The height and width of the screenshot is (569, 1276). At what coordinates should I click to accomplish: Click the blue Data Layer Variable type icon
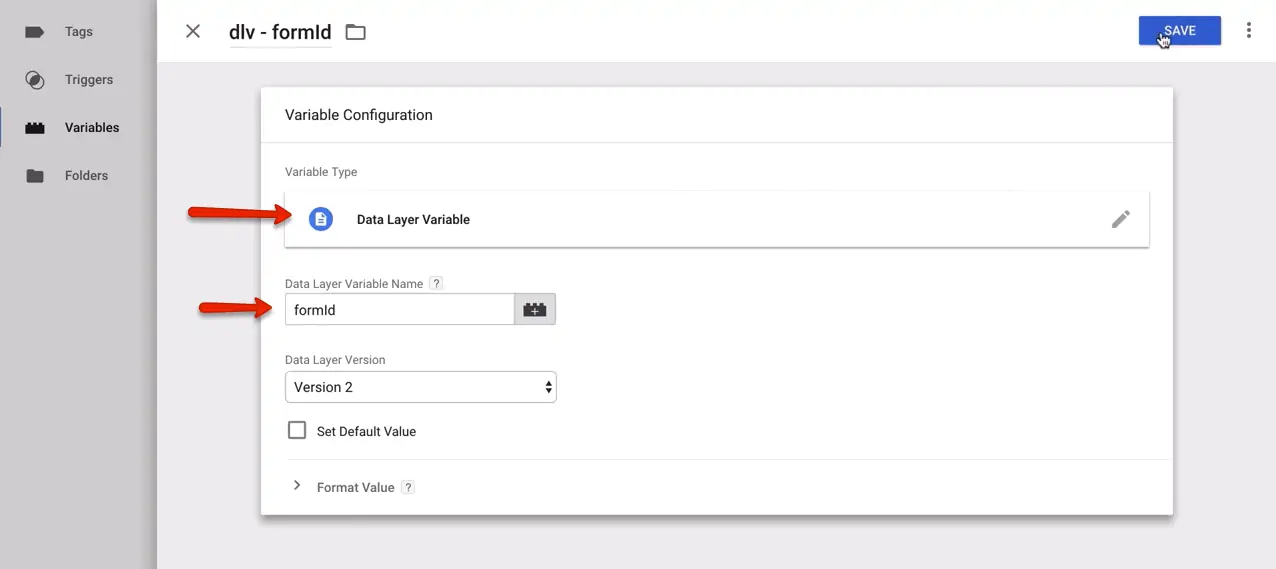(321, 219)
